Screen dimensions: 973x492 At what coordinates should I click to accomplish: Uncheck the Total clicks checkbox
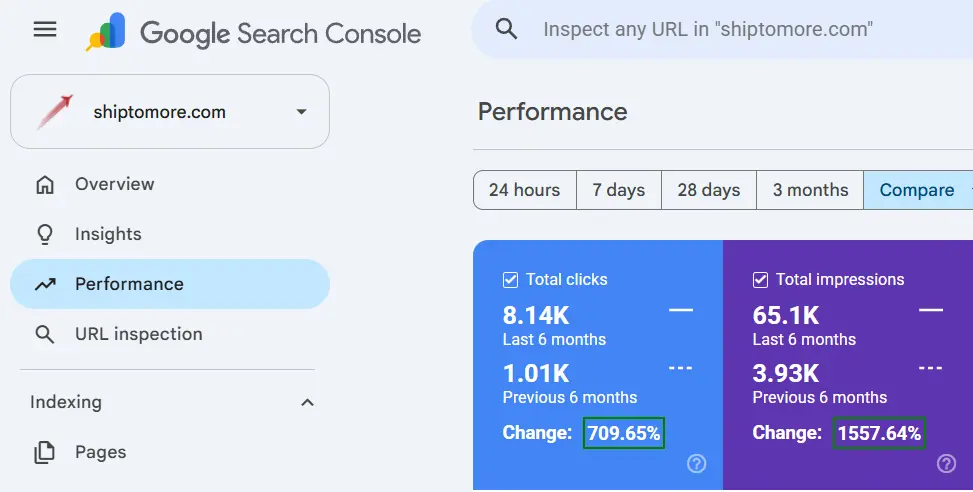510,280
